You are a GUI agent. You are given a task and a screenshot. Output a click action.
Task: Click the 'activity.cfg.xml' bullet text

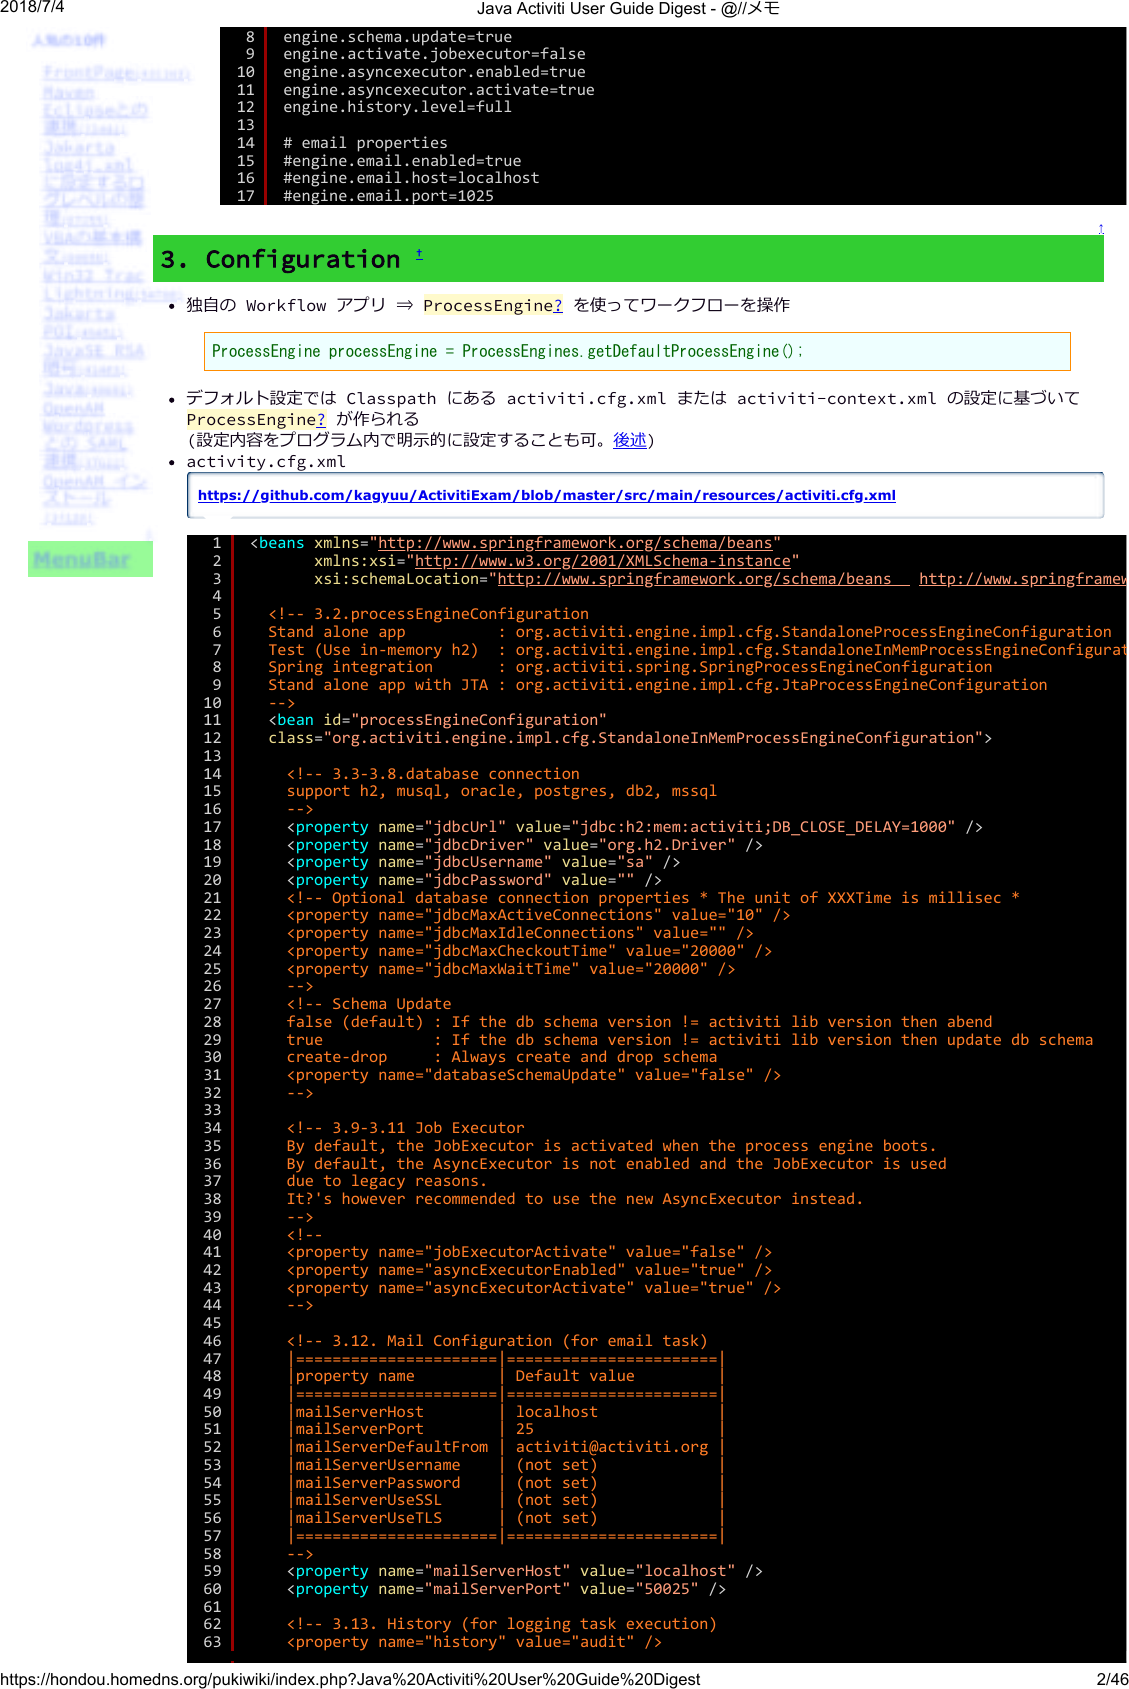266,462
